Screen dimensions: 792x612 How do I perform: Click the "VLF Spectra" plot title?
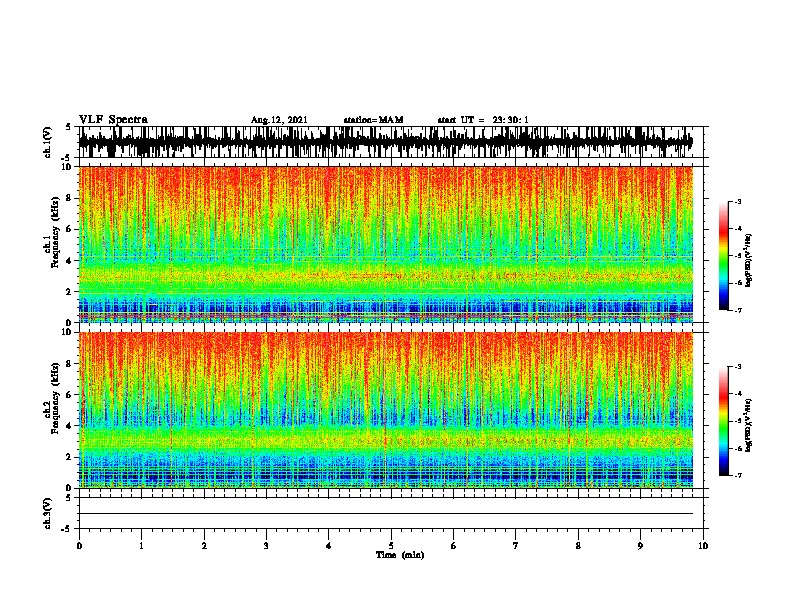pyautogui.click(x=113, y=120)
